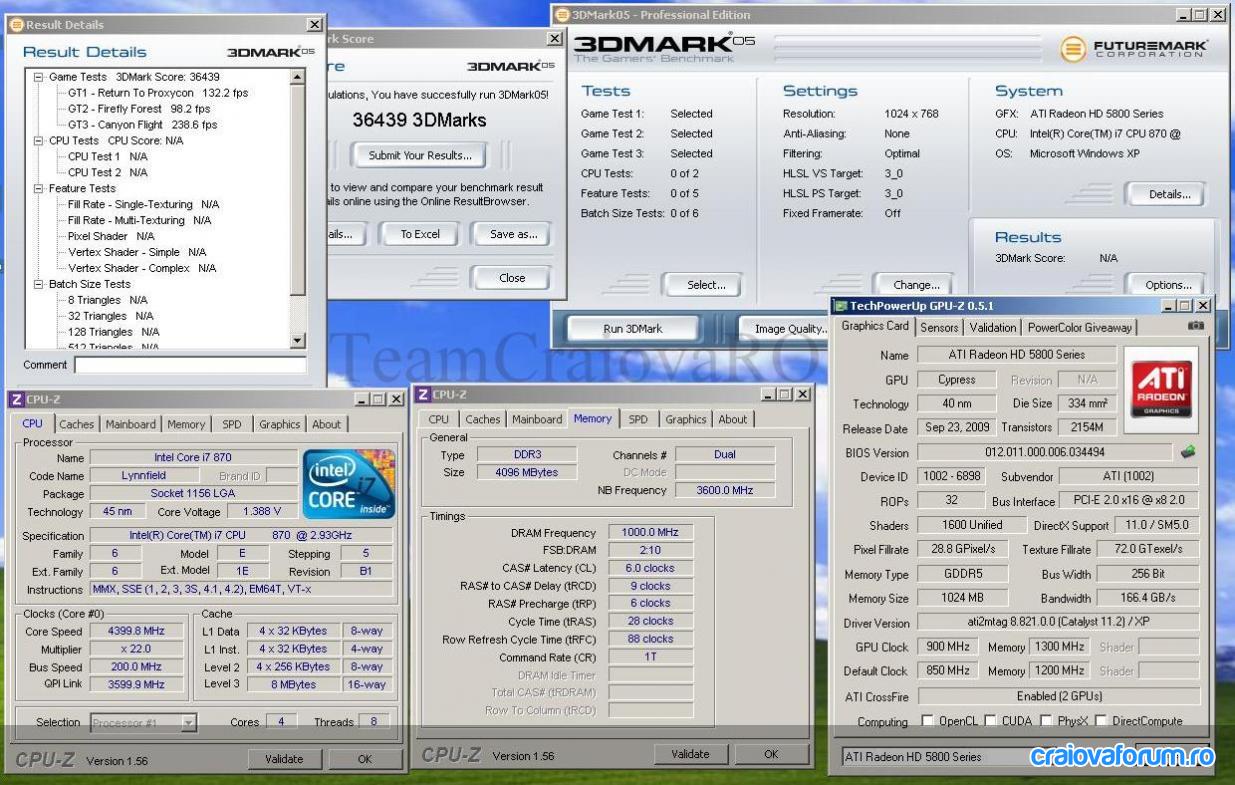Select the CPU Test 1 row
Screen dimensions: 1235x785
[x=108, y=157]
